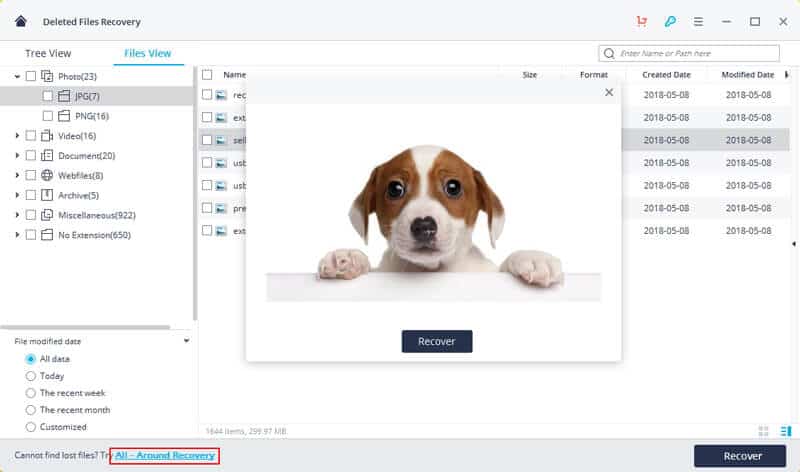The image size is (800, 472).
Task: Click the puppy preview image
Action: pyautogui.click(x=434, y=222)
